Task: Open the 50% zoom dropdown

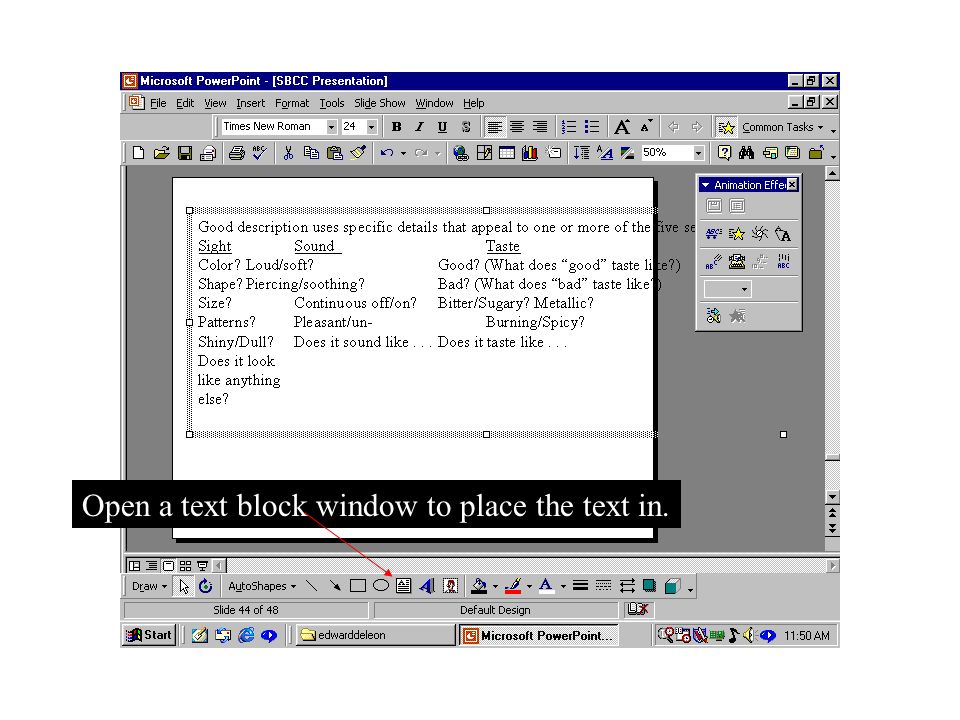Action: point(699,152)
